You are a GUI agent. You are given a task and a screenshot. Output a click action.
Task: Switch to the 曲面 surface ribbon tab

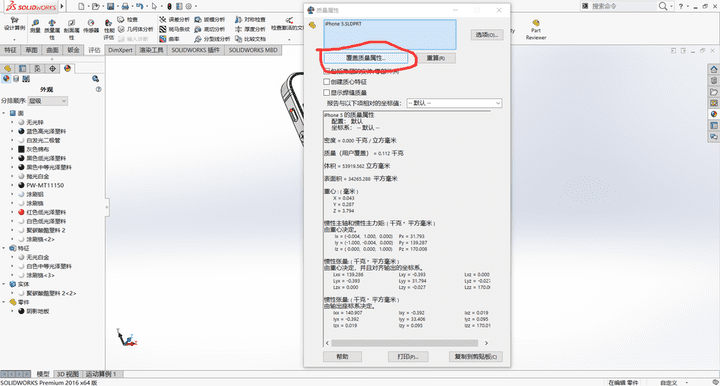(52, 50)
